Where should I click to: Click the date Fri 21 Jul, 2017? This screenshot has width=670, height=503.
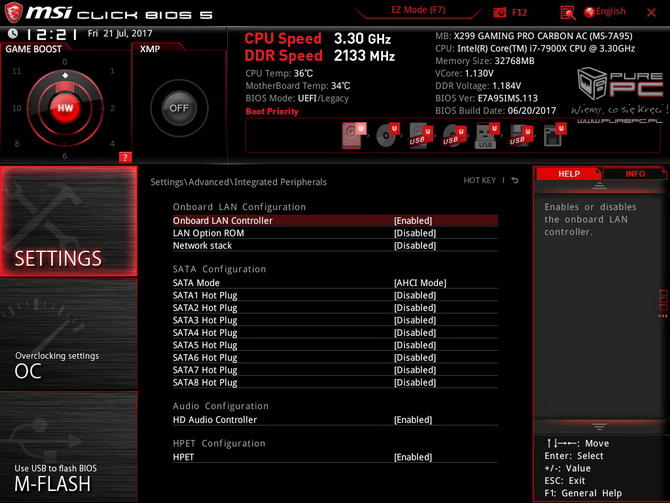pyautogui.click(x=120, y=33)
